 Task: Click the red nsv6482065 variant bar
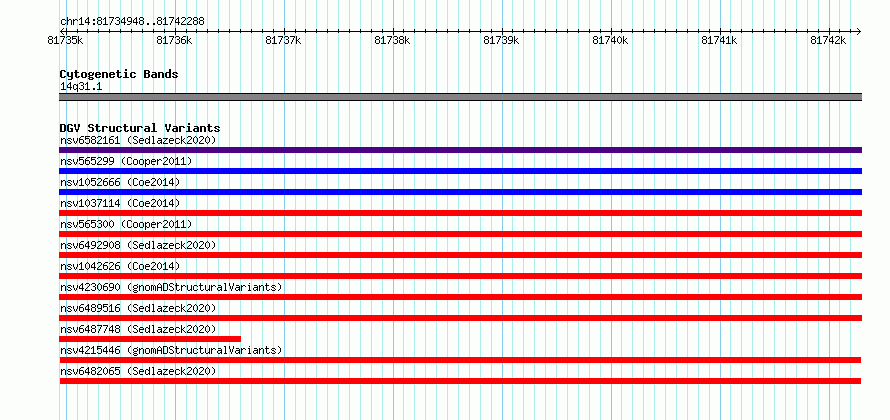click(460, 381)
